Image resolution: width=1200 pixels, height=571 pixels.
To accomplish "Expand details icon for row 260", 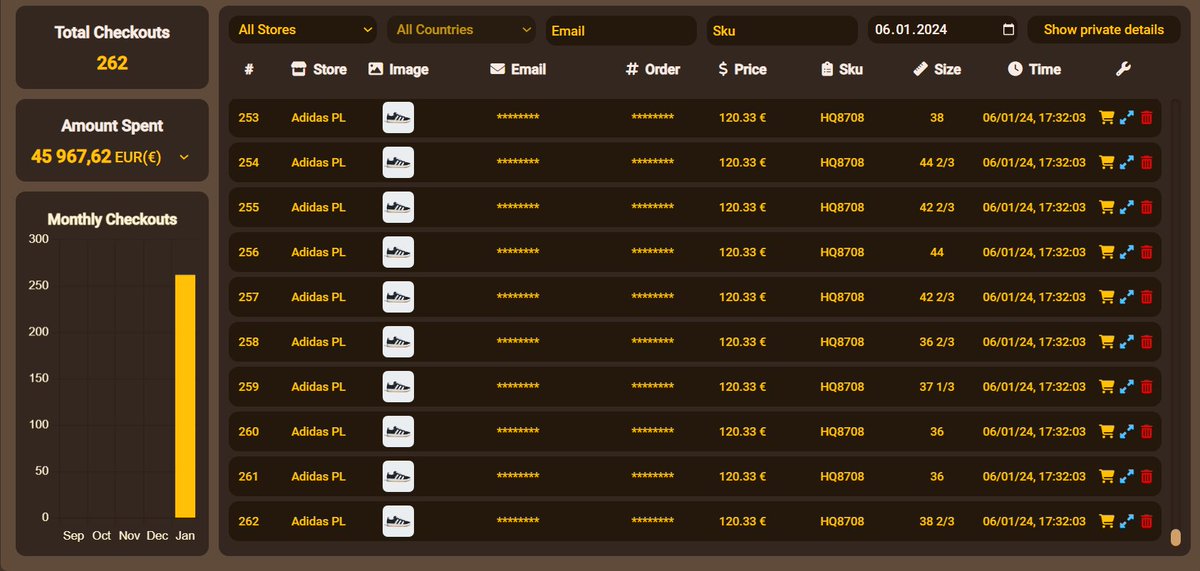I will [x=1127, y=432].
